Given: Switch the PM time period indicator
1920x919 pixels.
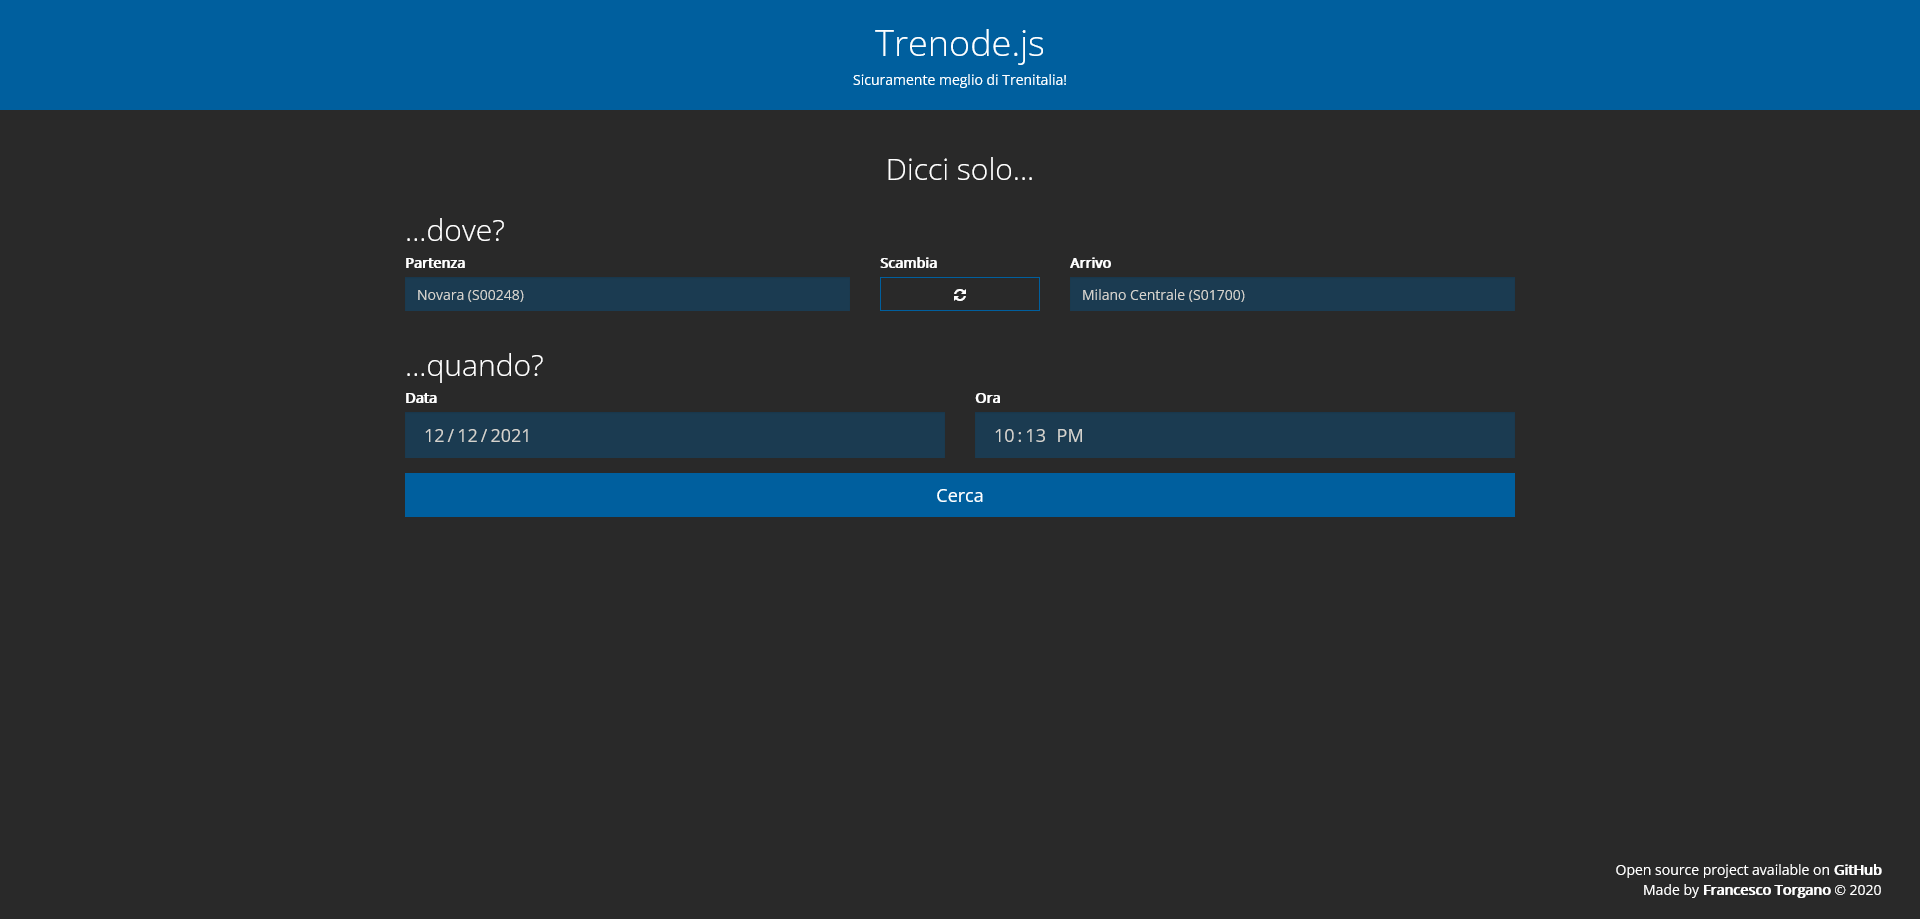Looking at the screenshot, I should [x=1071, y=435].
